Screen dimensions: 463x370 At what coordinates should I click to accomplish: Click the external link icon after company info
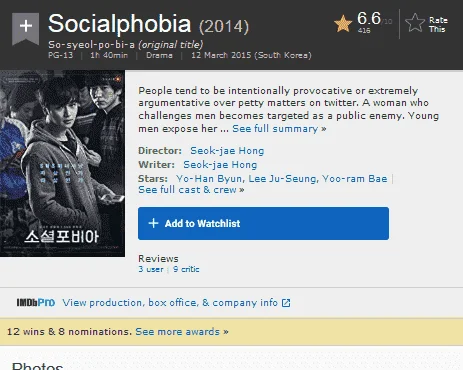(x=286, y=303)
